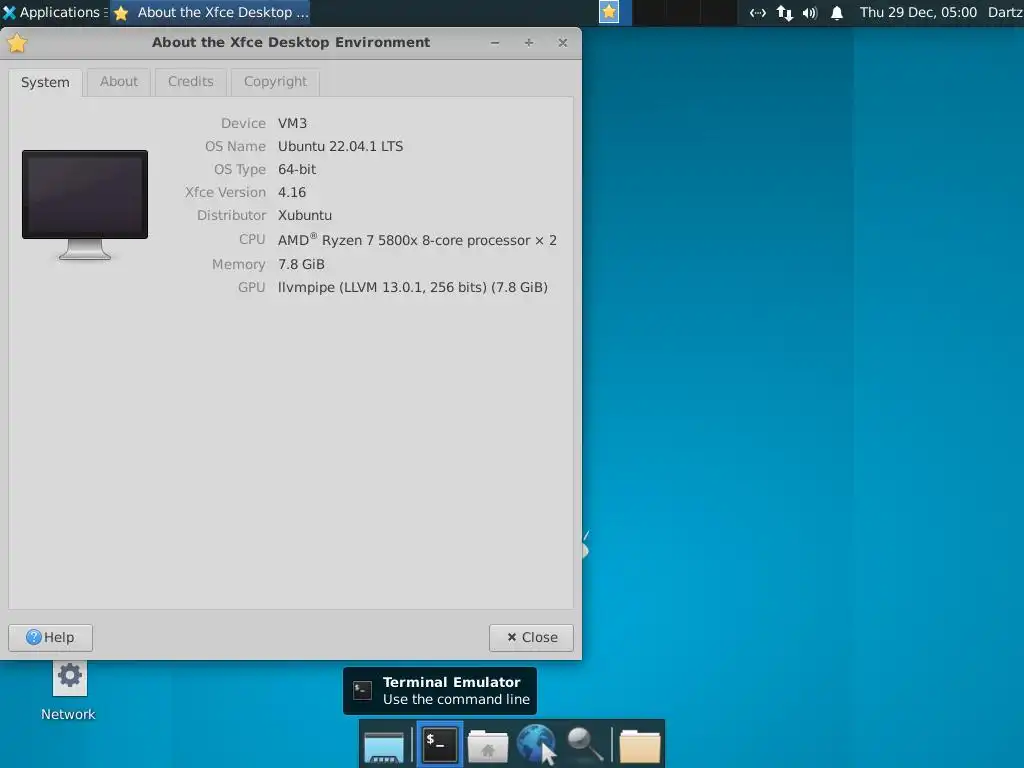Screen dimensions: 1024x768
Task: Click the Close button in the dialog
Action: coord(531,637)
